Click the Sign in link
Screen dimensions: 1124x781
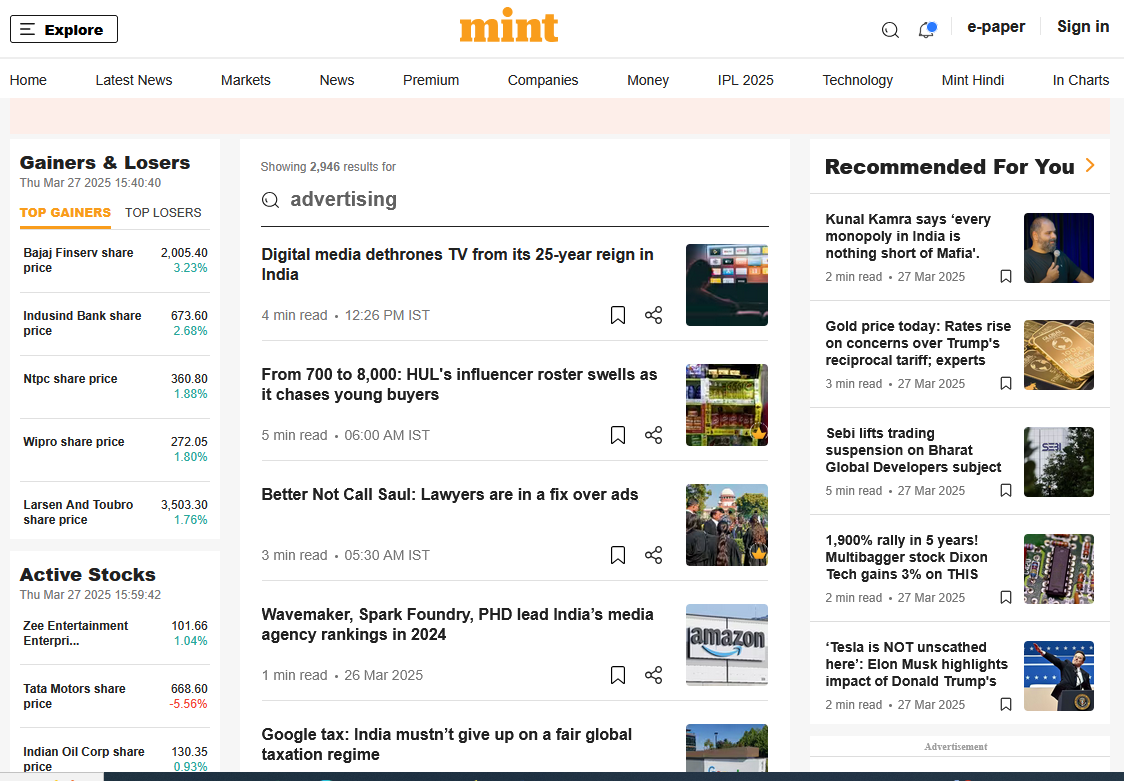pos(1083,27)
